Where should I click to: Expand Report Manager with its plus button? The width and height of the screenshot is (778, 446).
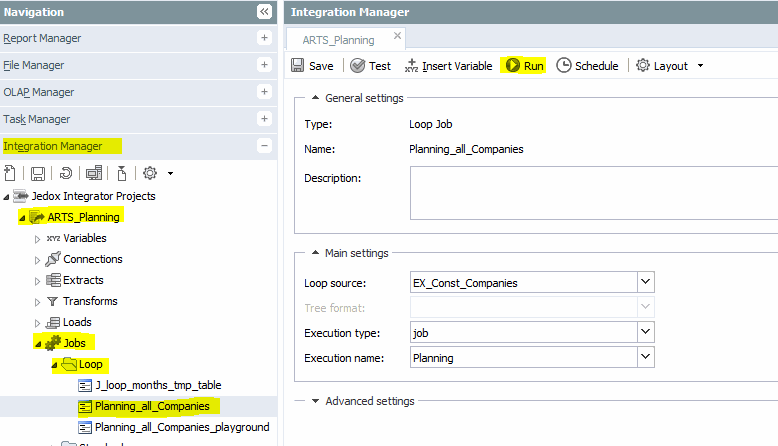click(x=264, y=38)
